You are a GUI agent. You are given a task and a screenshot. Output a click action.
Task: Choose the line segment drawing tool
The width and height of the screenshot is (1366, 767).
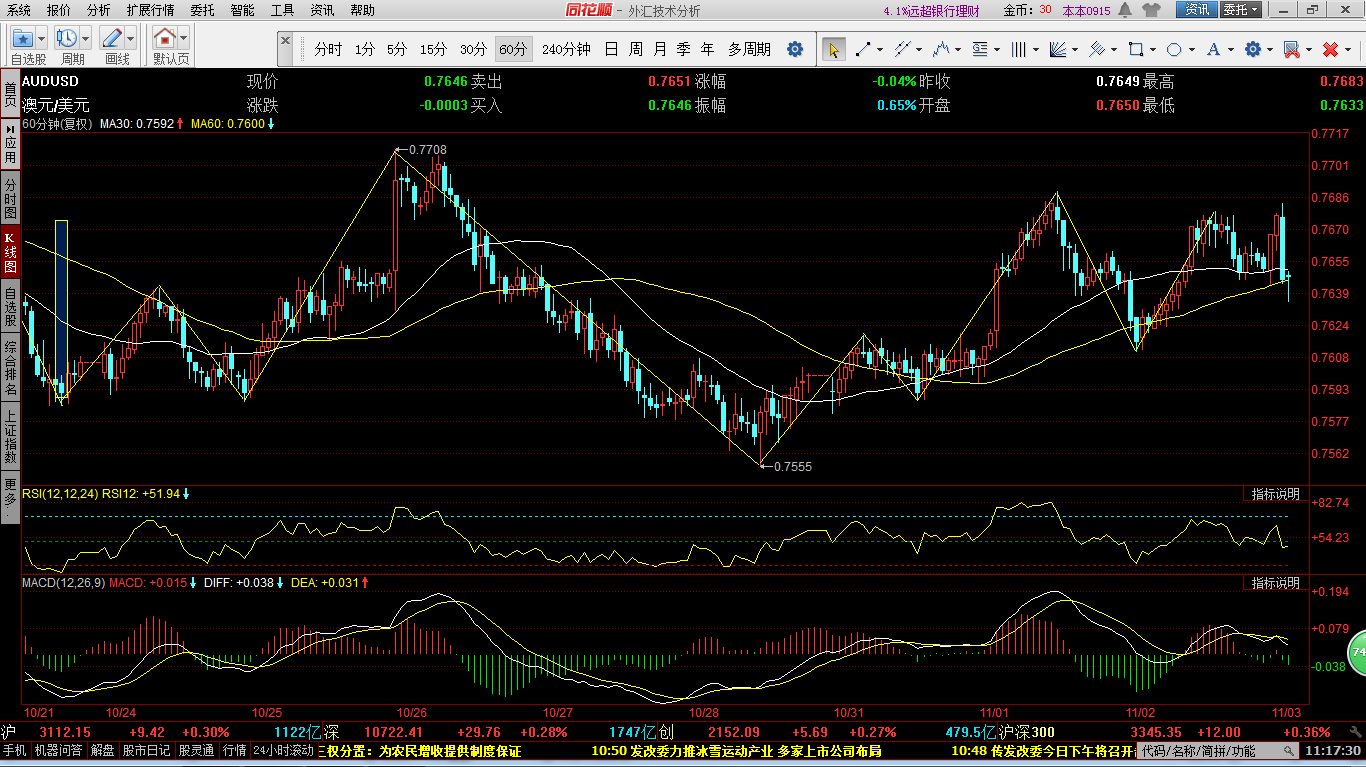(x=861, y=49)
